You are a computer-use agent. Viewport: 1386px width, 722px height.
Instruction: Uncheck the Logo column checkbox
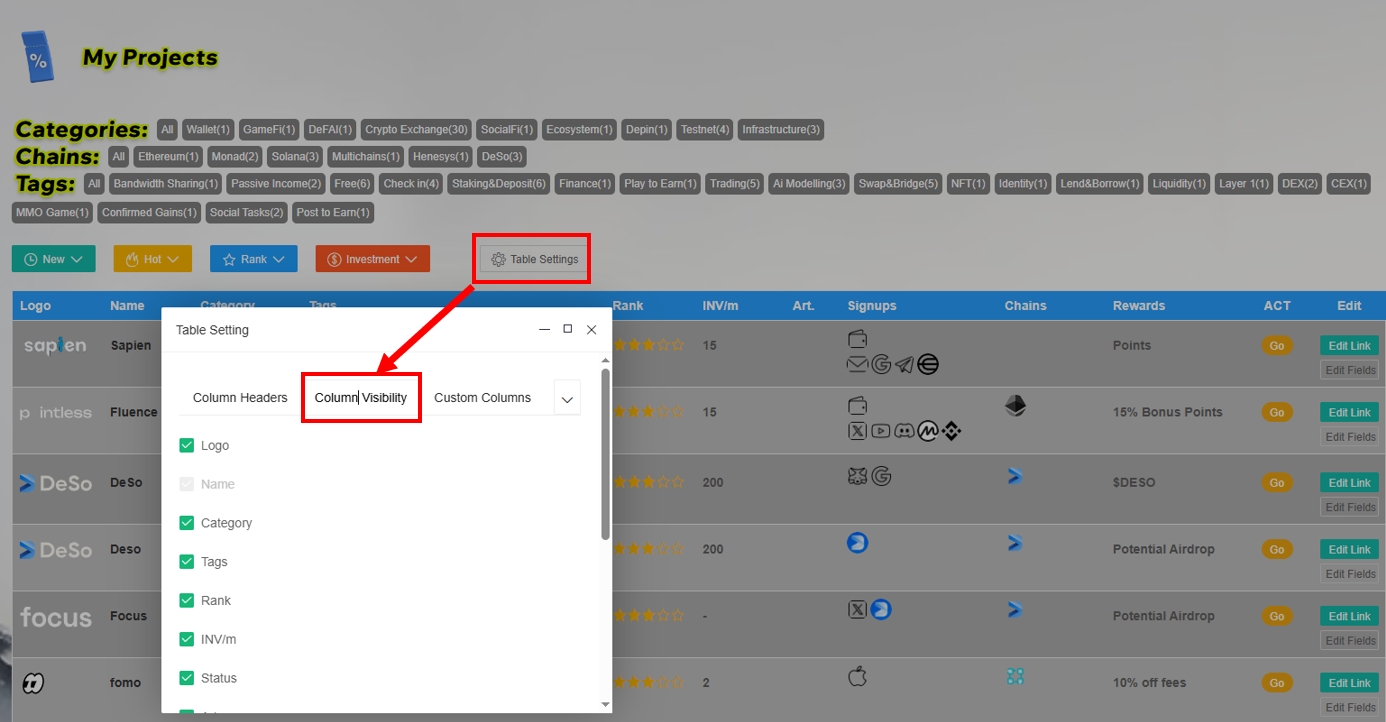coord(186,445)
